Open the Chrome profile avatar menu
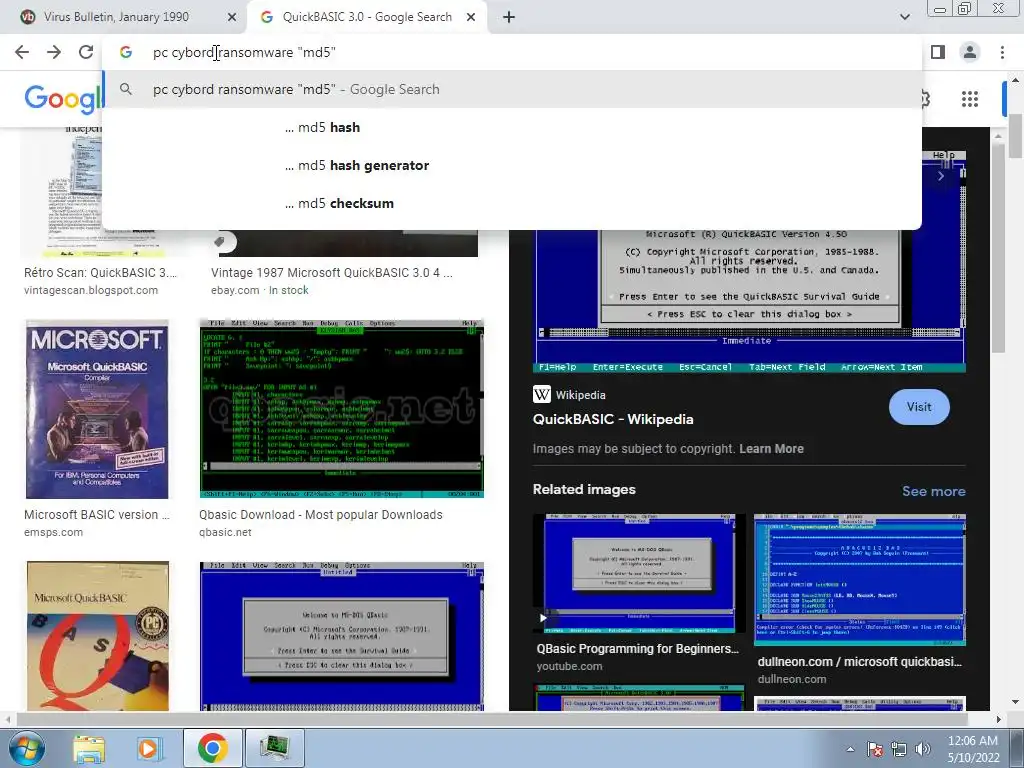This screenshot has width=1024, height=768. click(x=970, y=52)
